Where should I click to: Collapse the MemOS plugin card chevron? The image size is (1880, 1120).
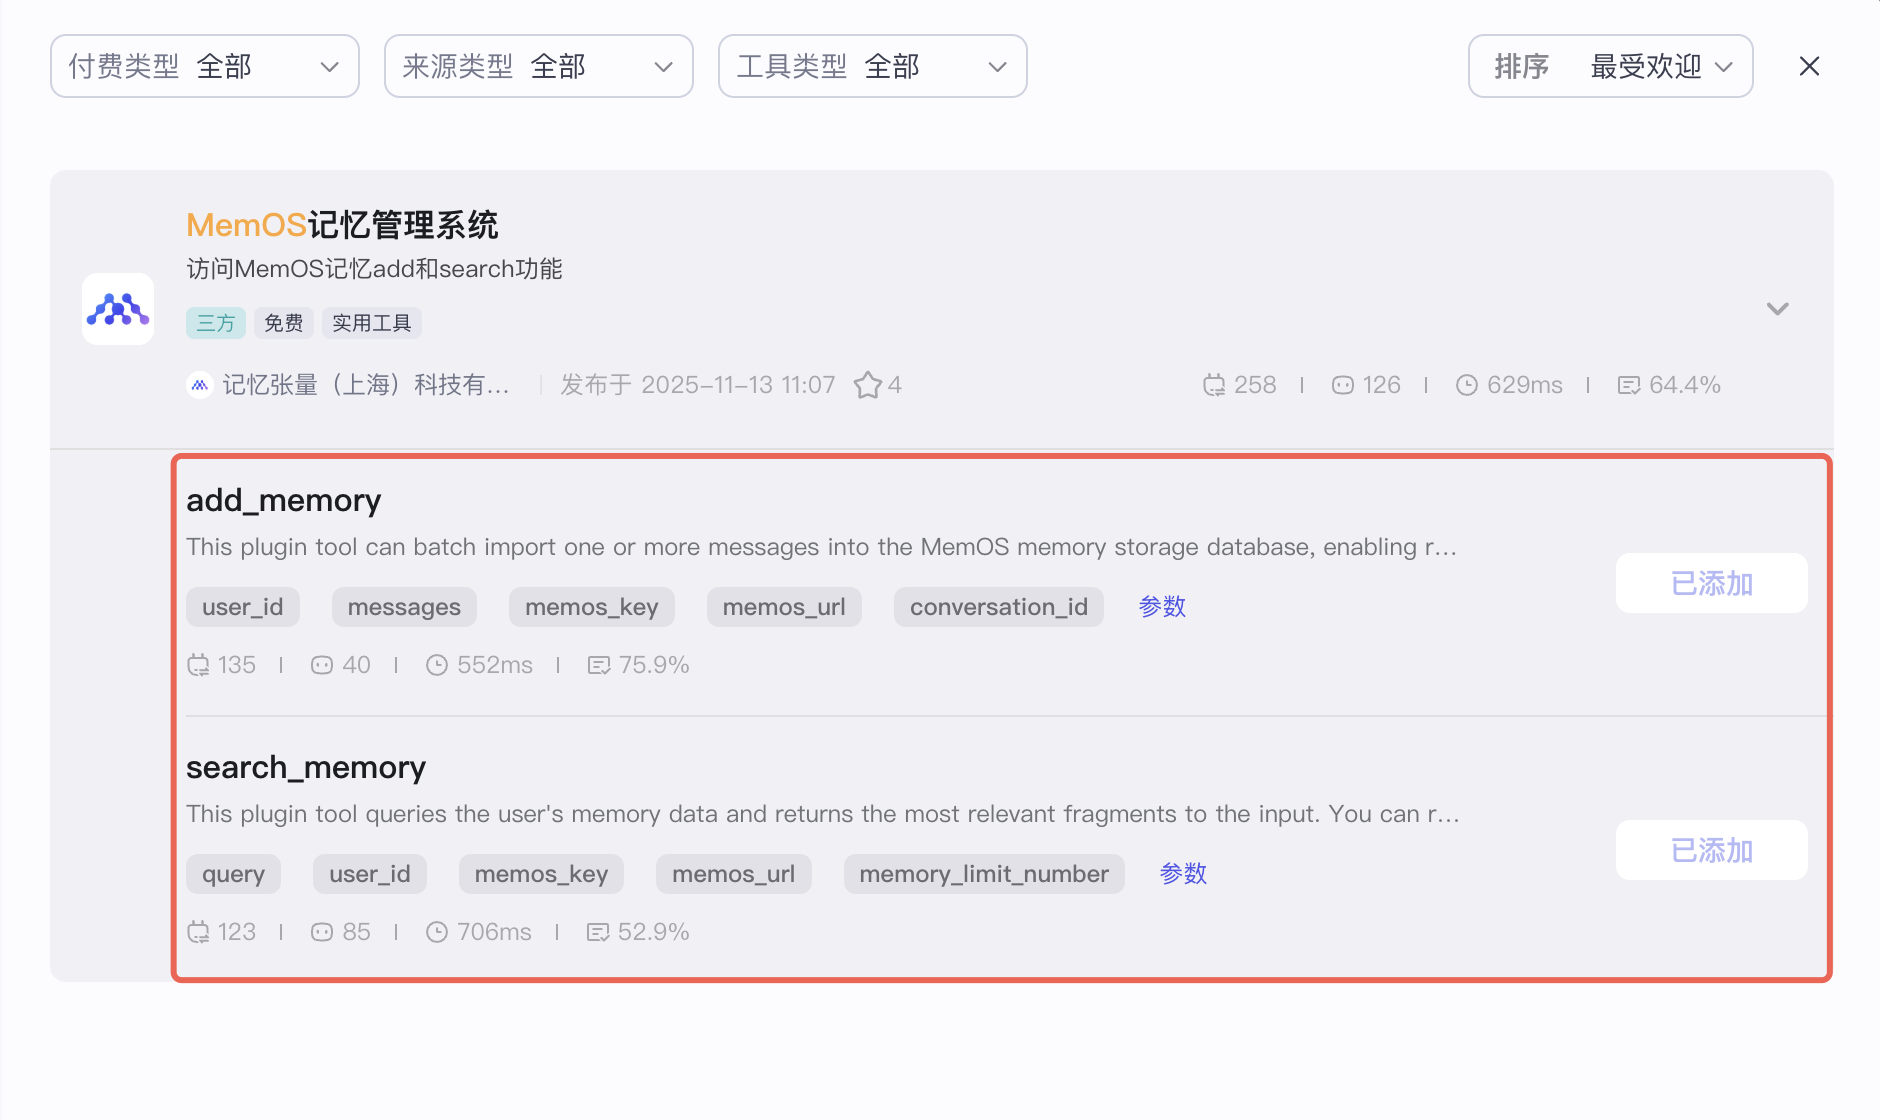(x=1777, y=308)
